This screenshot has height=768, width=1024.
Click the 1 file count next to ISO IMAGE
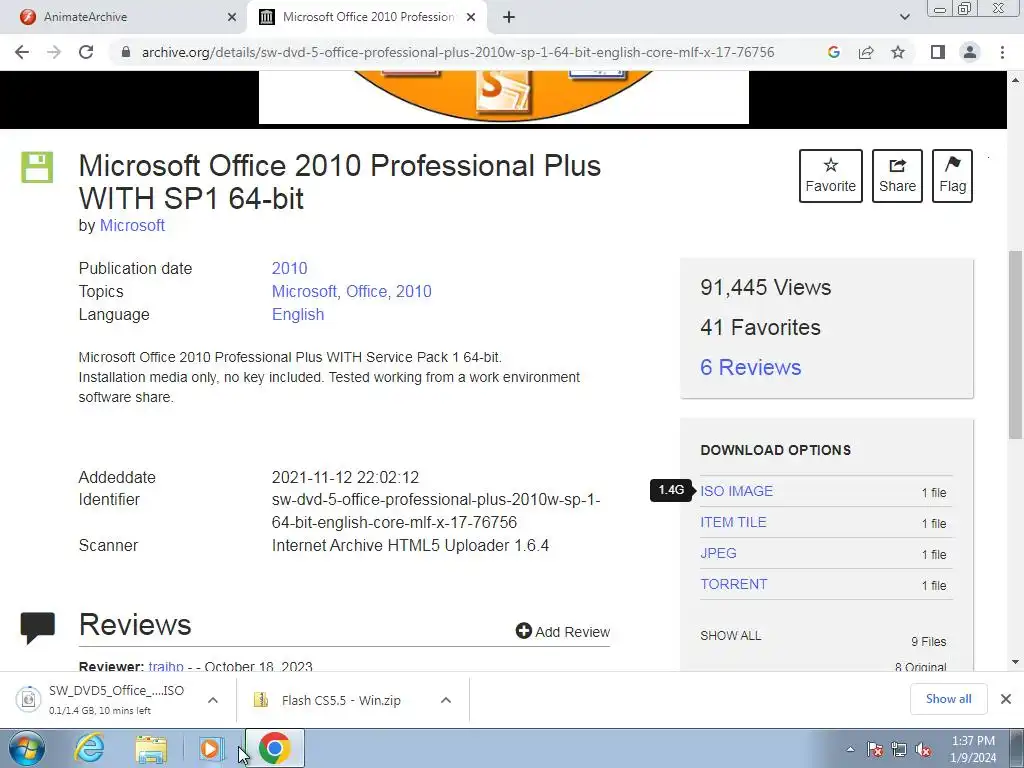tap(934, 492)
